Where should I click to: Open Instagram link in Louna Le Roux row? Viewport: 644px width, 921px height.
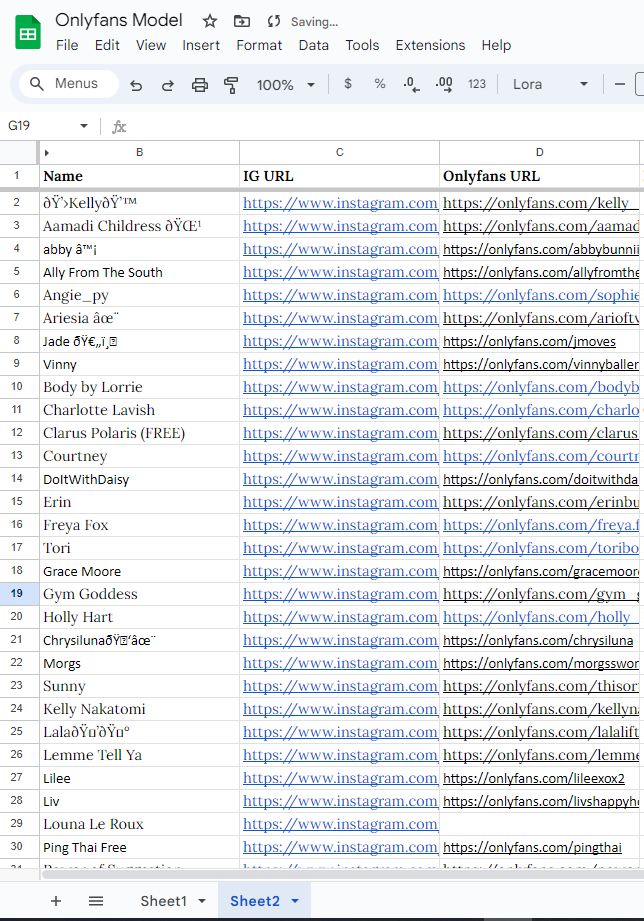pos(340,824)
